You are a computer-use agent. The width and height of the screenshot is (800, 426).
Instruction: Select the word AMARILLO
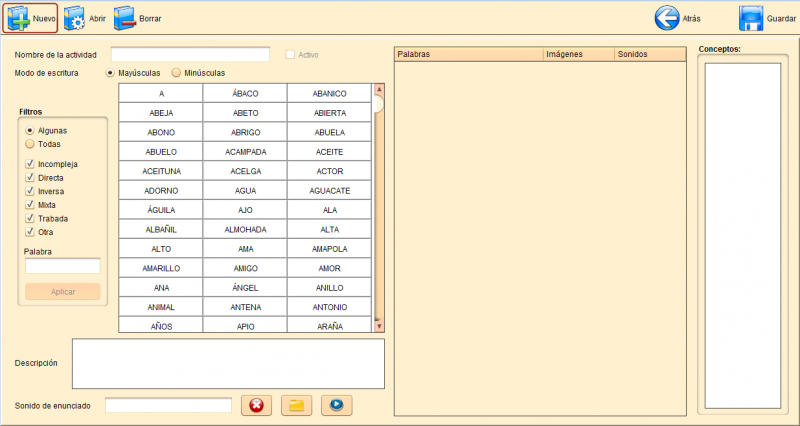161,268
